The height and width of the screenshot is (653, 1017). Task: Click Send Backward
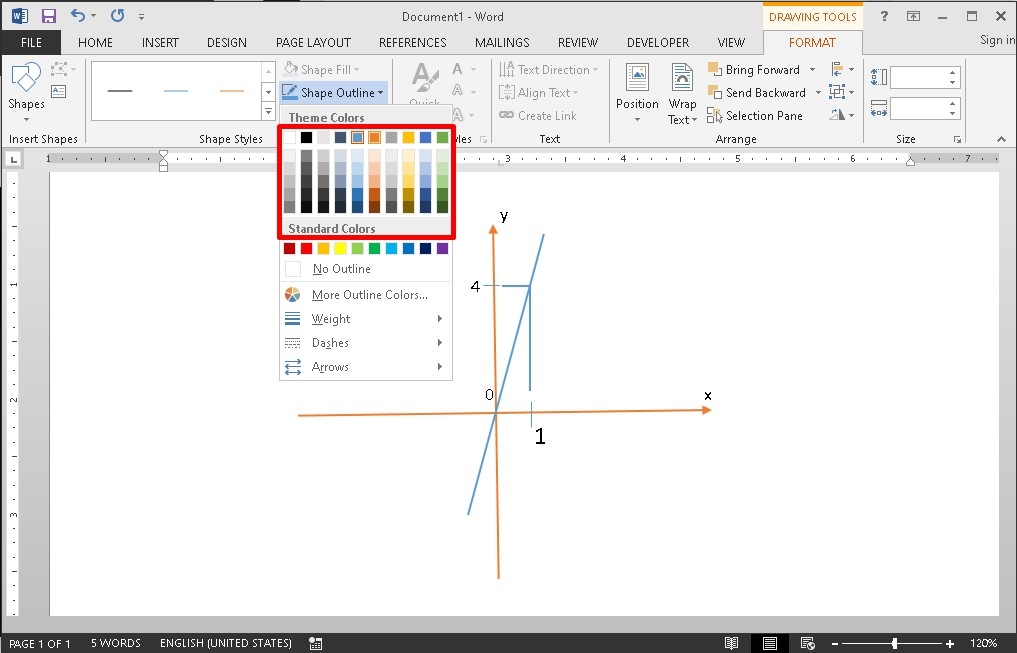pyautogui.click(x=758, y=93)
